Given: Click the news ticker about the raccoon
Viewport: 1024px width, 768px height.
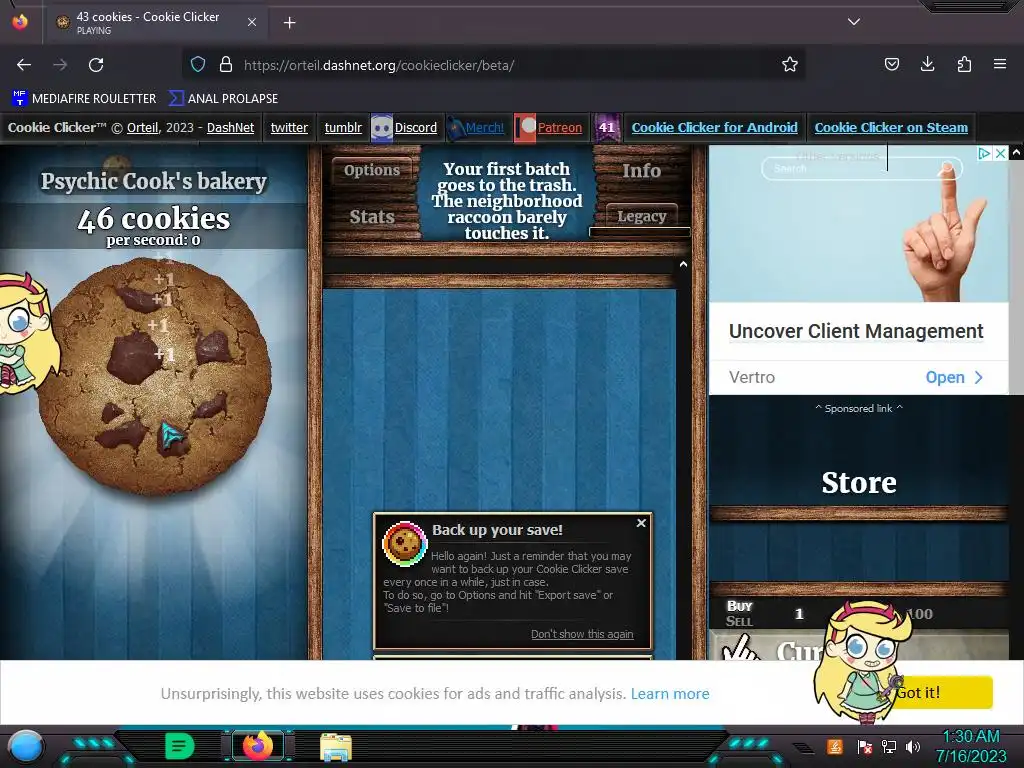Looking at the screenshot, I should 507,200.
